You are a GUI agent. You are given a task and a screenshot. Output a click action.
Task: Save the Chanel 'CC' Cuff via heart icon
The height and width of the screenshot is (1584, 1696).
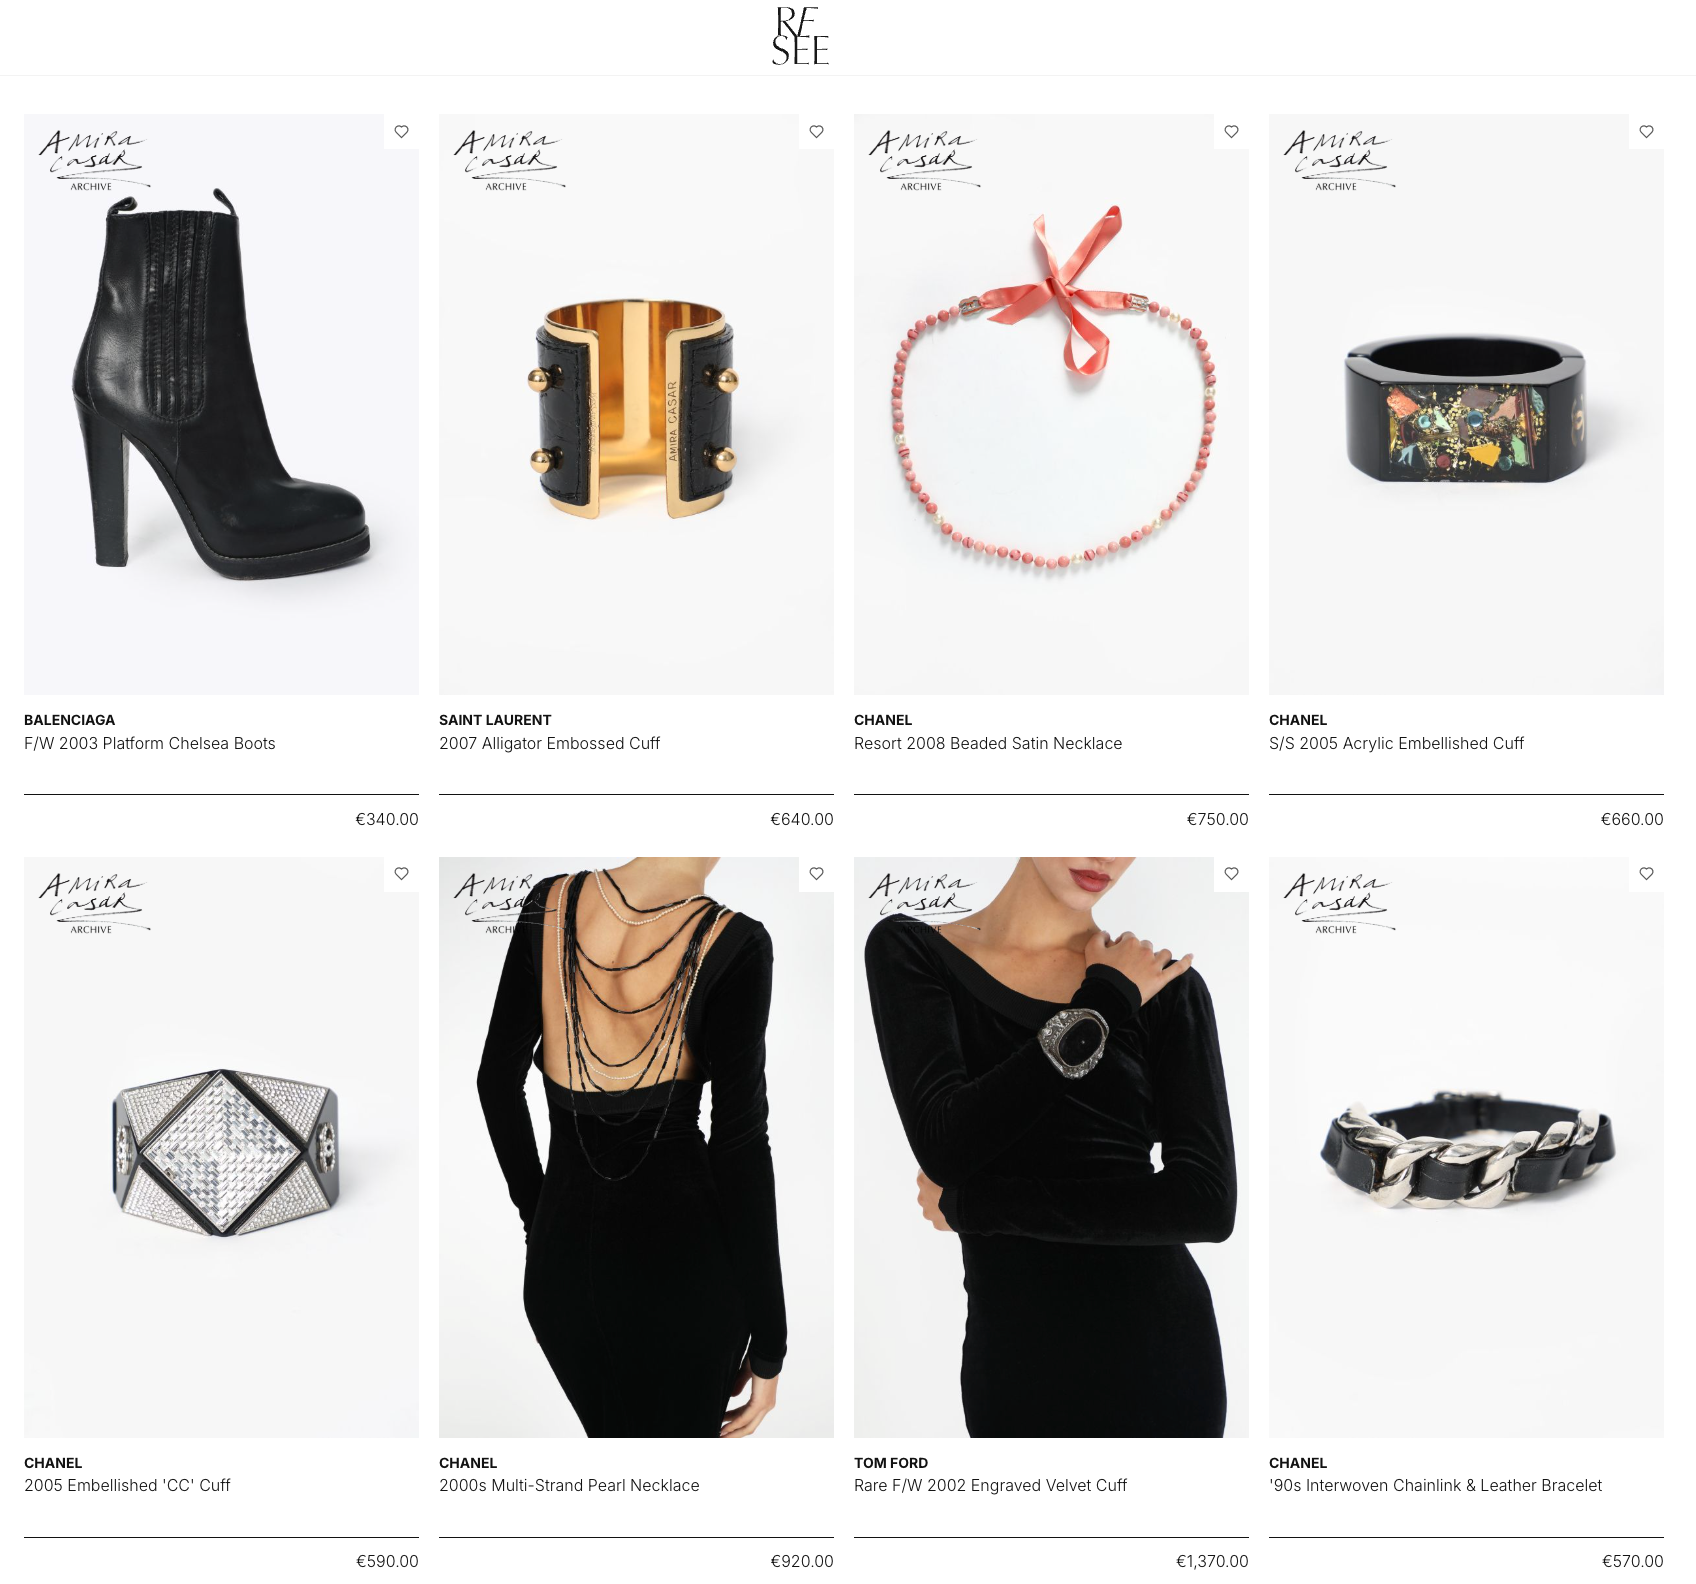401,873
